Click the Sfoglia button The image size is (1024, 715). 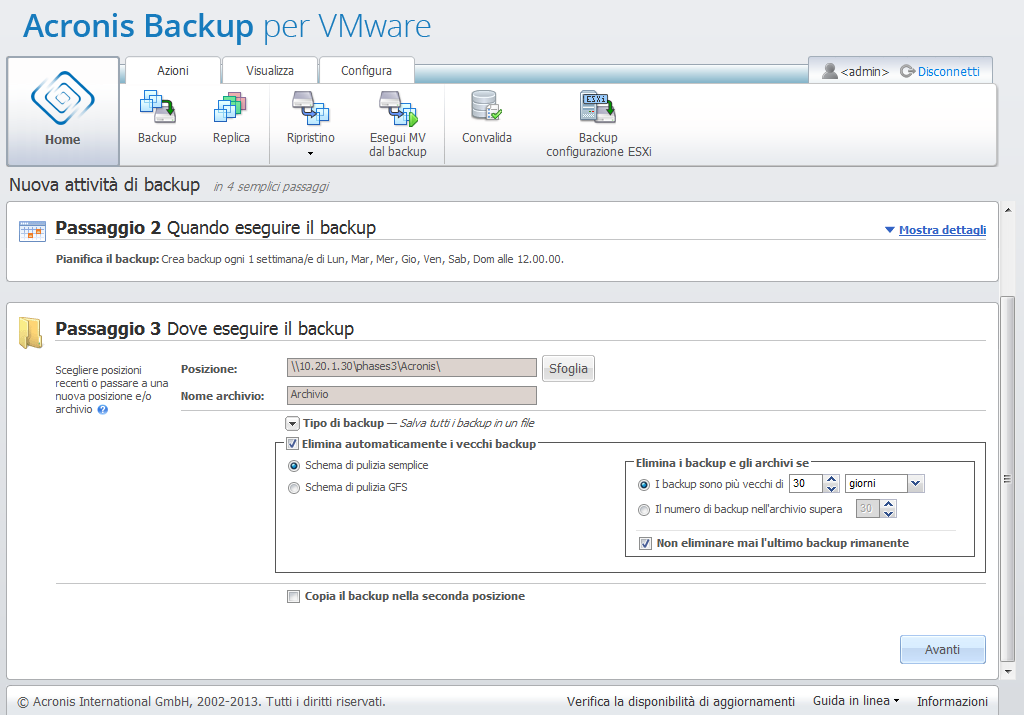[x=568, y=368]
